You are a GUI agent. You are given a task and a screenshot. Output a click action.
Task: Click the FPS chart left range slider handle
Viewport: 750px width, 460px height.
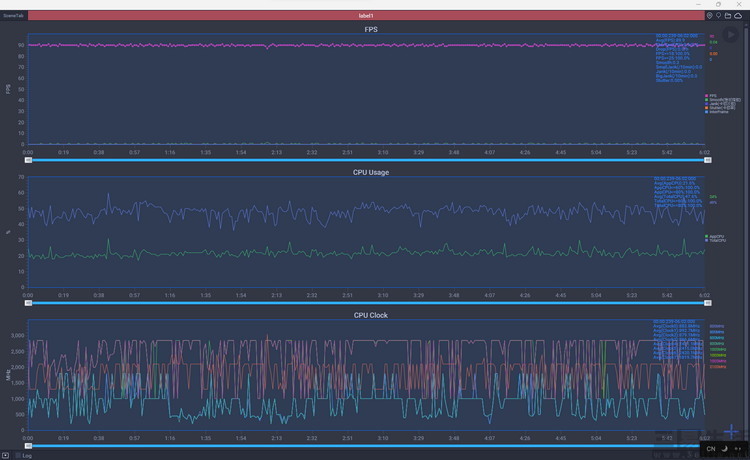click(x=29, y=160)
